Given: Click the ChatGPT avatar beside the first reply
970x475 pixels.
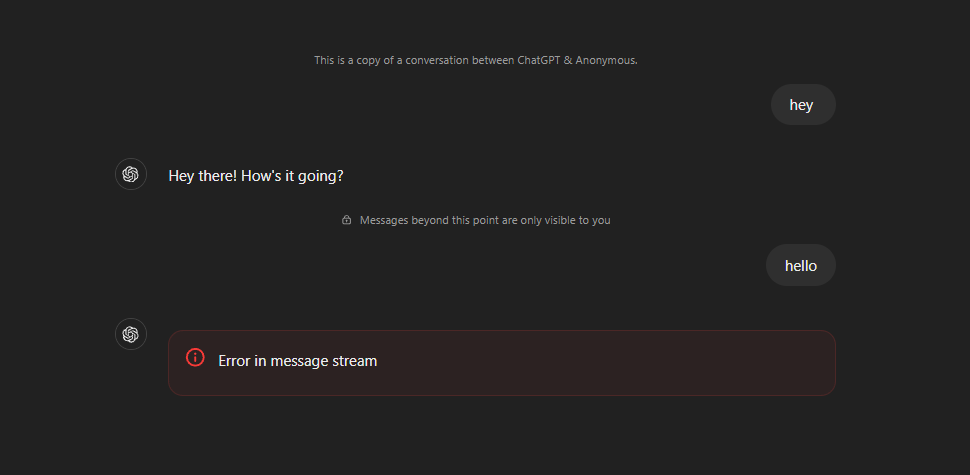Looking at the screenshot, I should point(131,174).
